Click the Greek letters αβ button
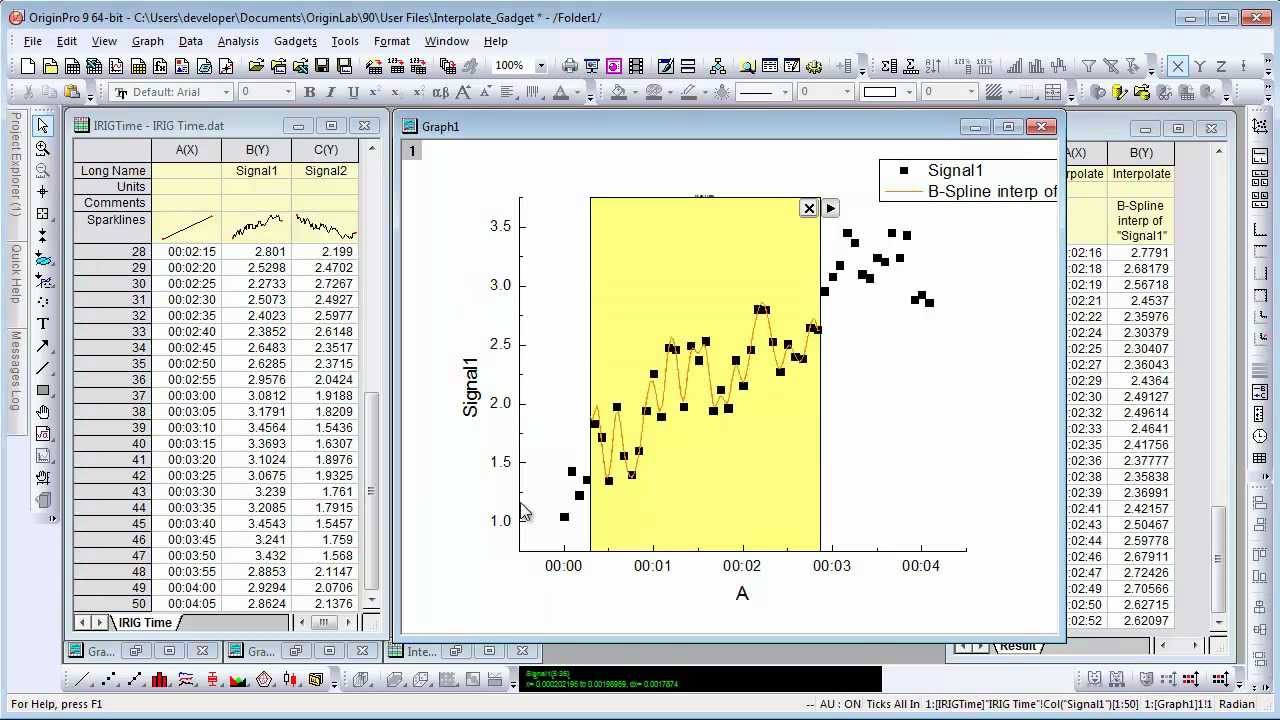This screenshot has height=720, width=1280. tap(440, 92)
